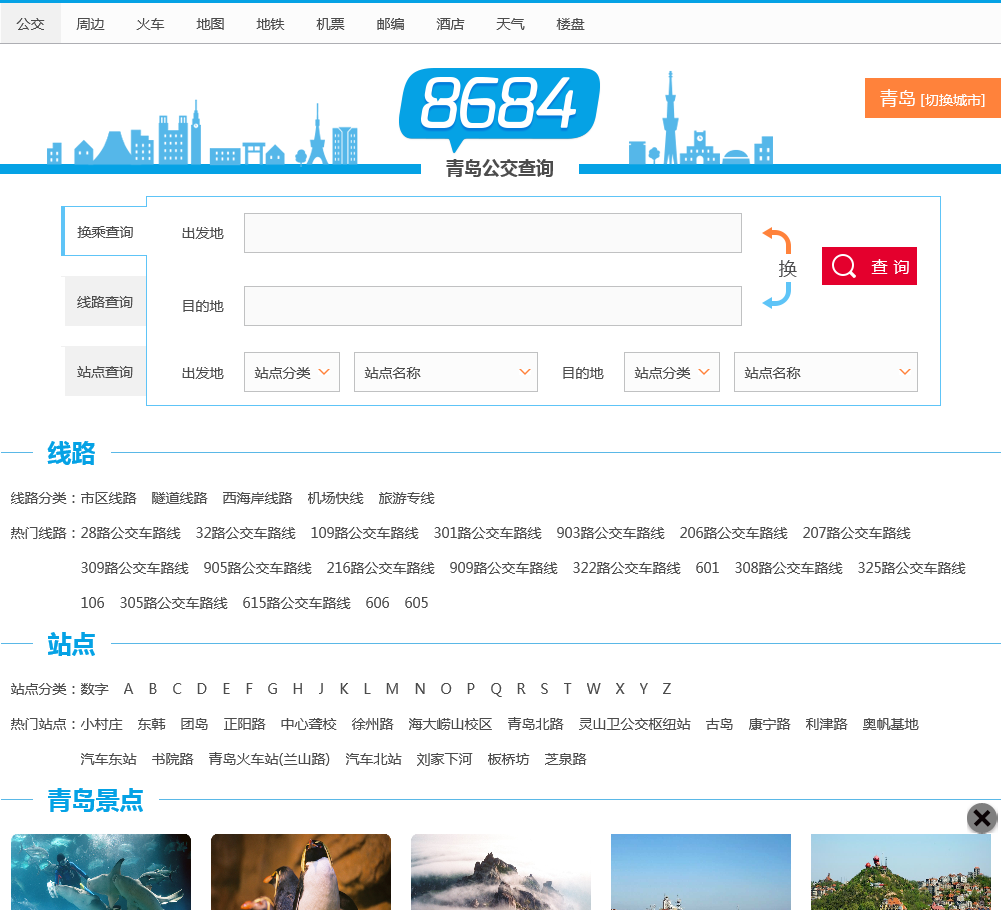Close the floating ad with the X button
1001x910 pixels.
982,818
